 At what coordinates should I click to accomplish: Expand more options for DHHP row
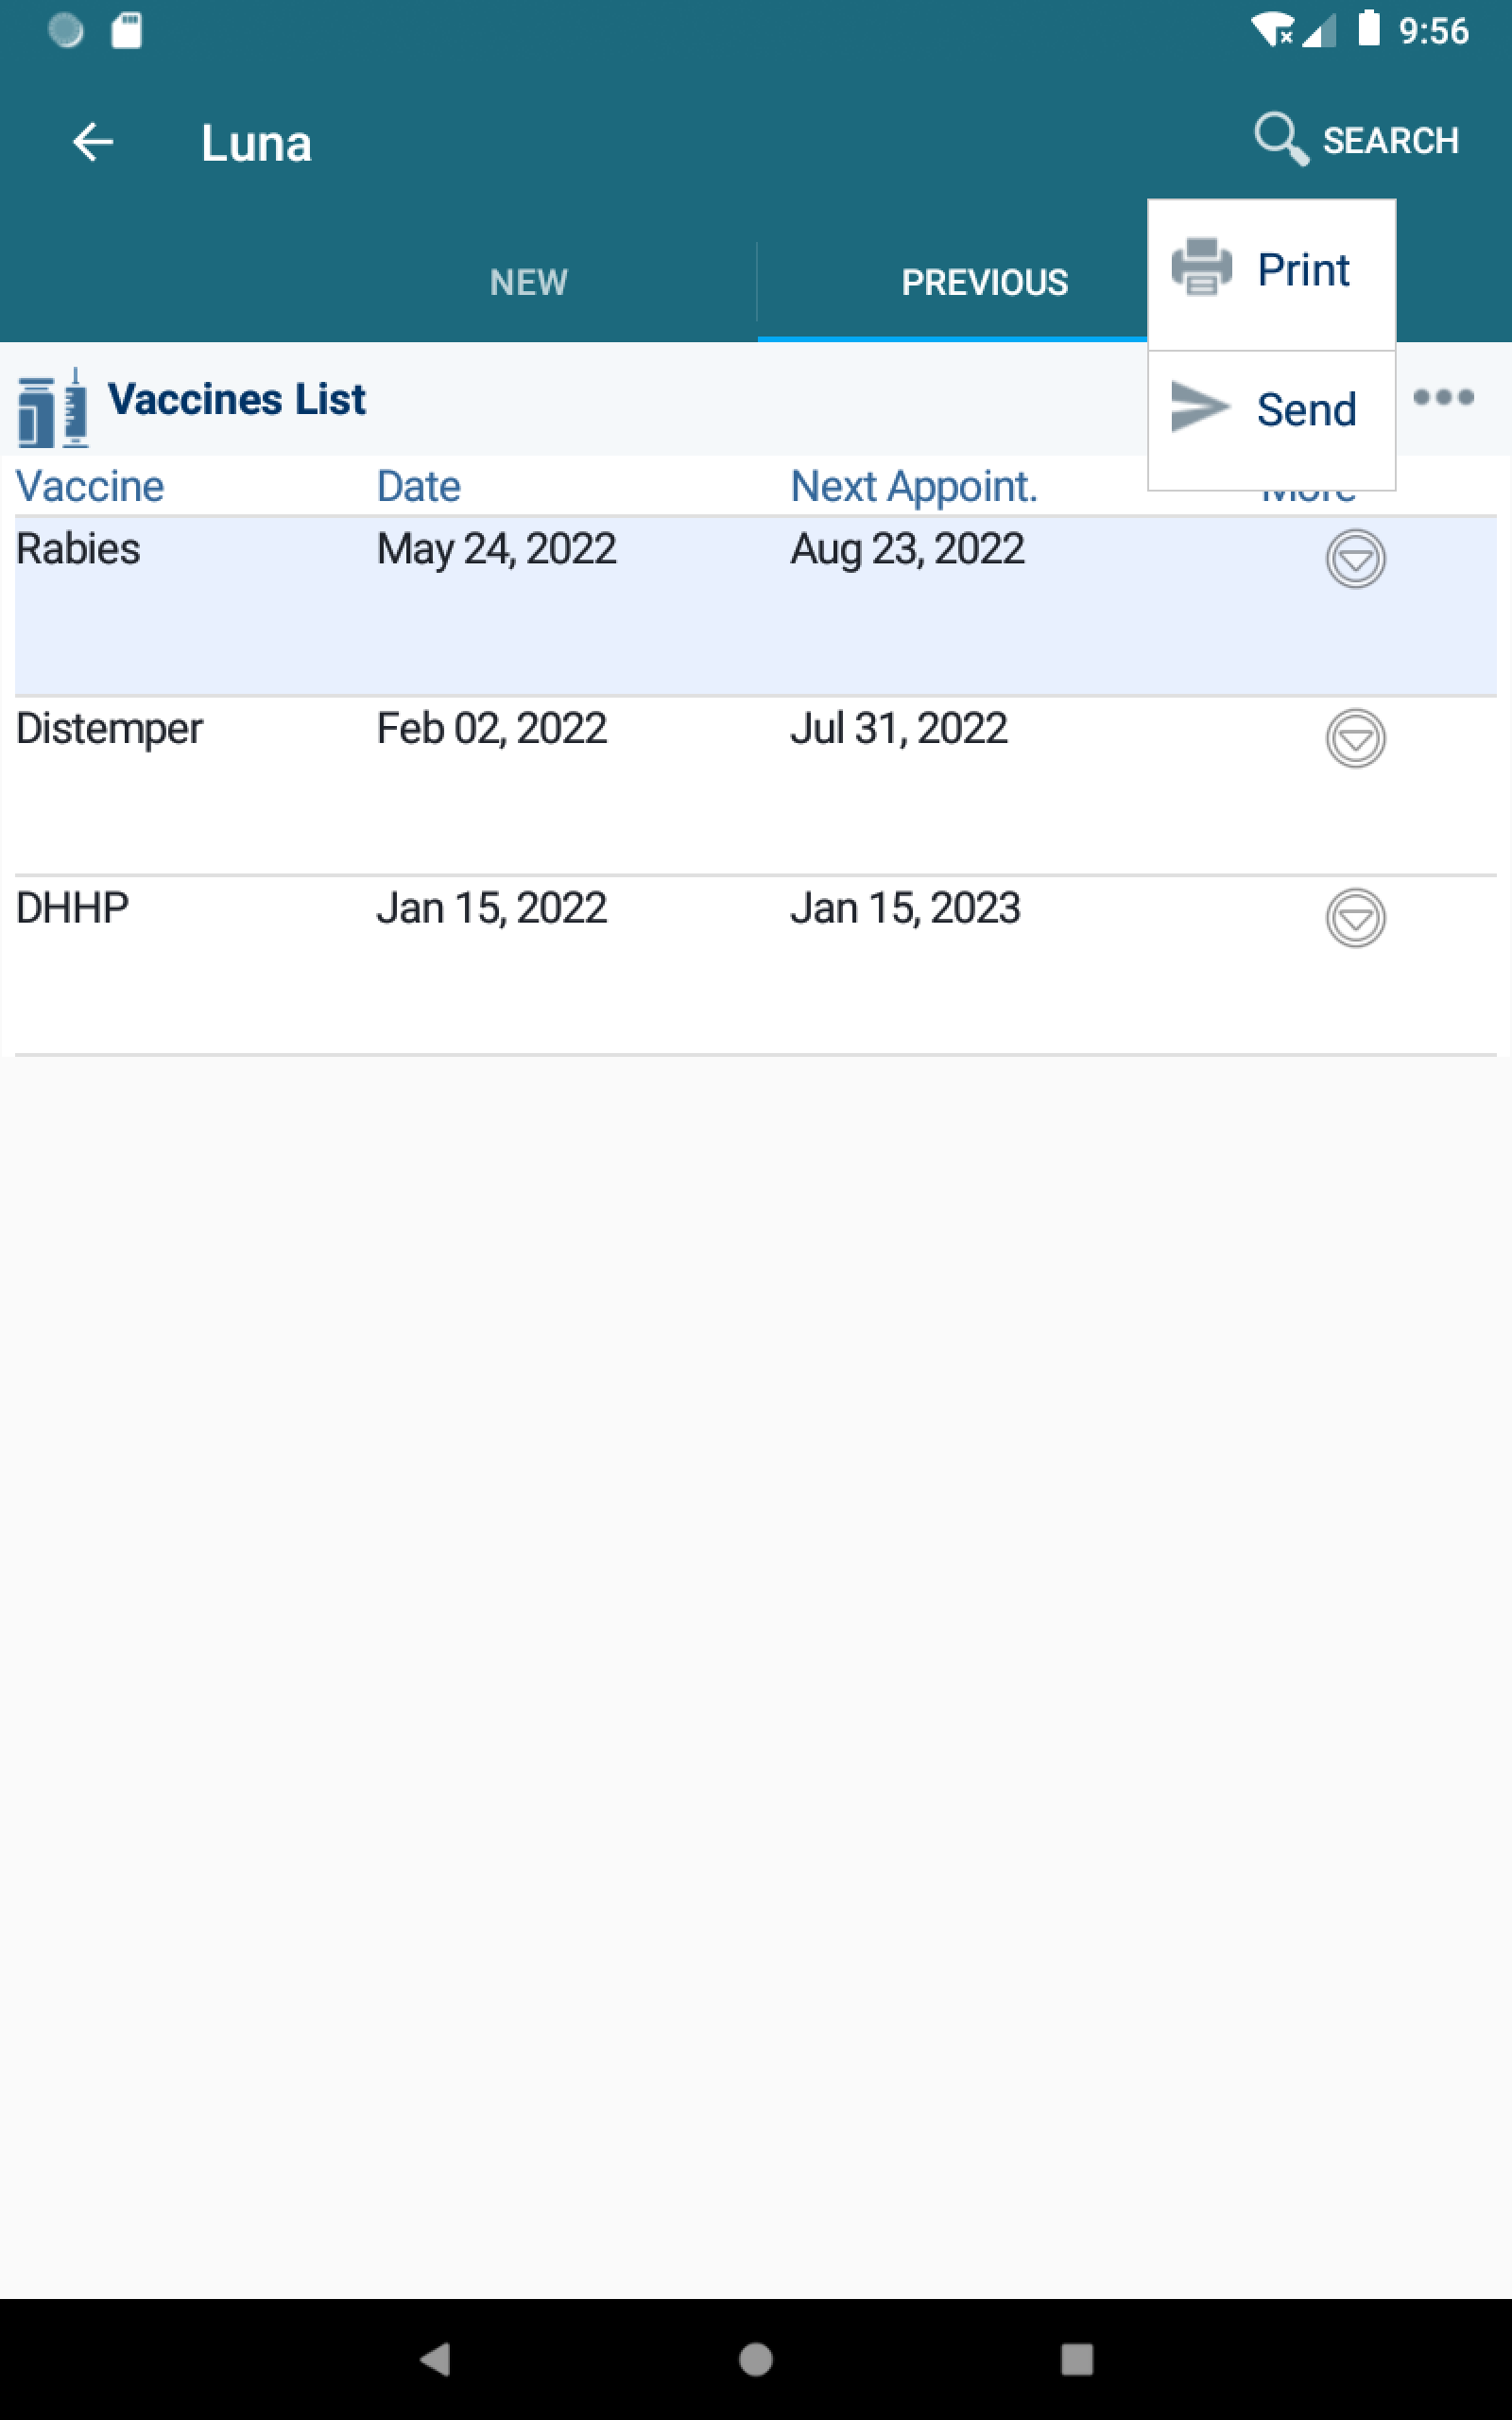pos(1355,918)
